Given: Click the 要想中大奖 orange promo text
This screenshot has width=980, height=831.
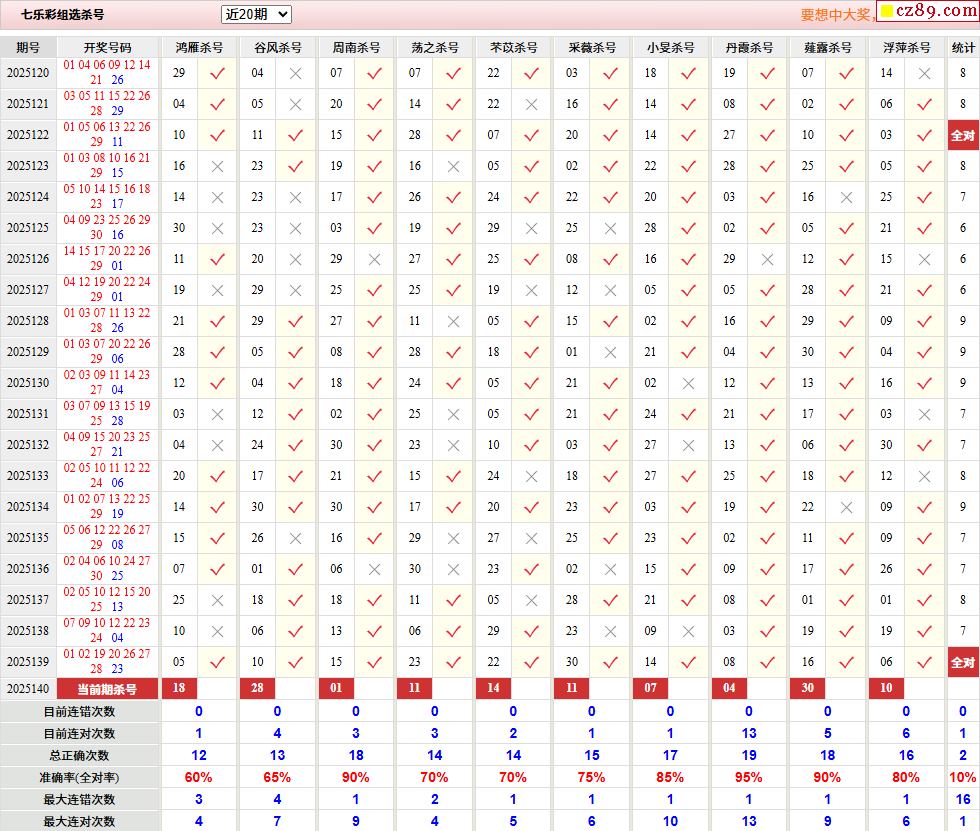Looking at the screenshot, I should pos(836,15).
